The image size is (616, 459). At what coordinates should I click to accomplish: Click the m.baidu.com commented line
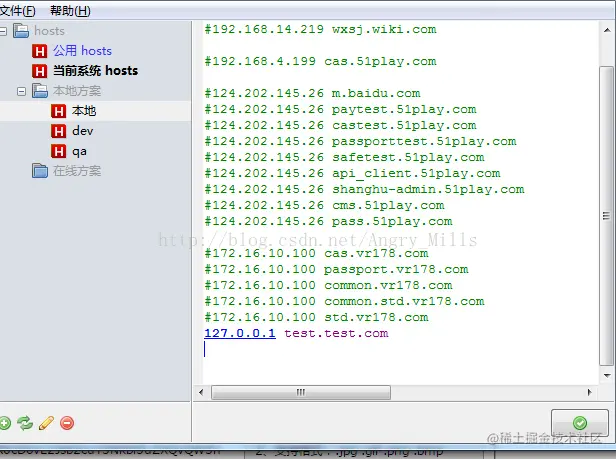[x=312, y=94]
